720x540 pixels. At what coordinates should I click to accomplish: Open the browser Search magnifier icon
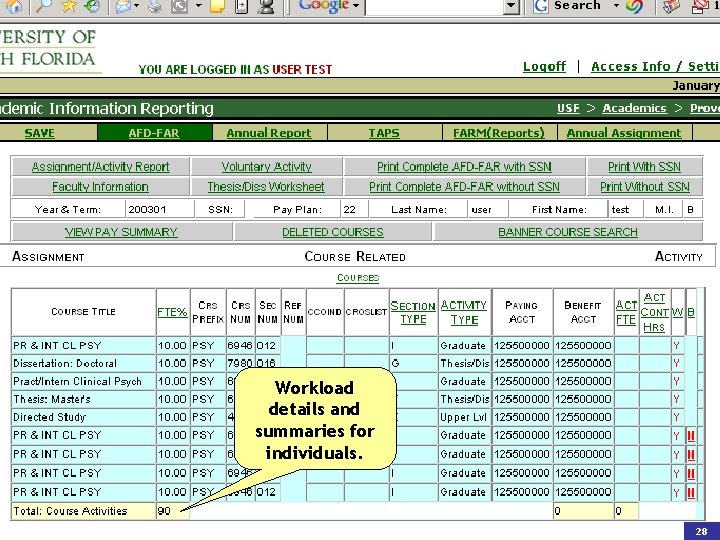pyautogui.click(x=43, y=6)
